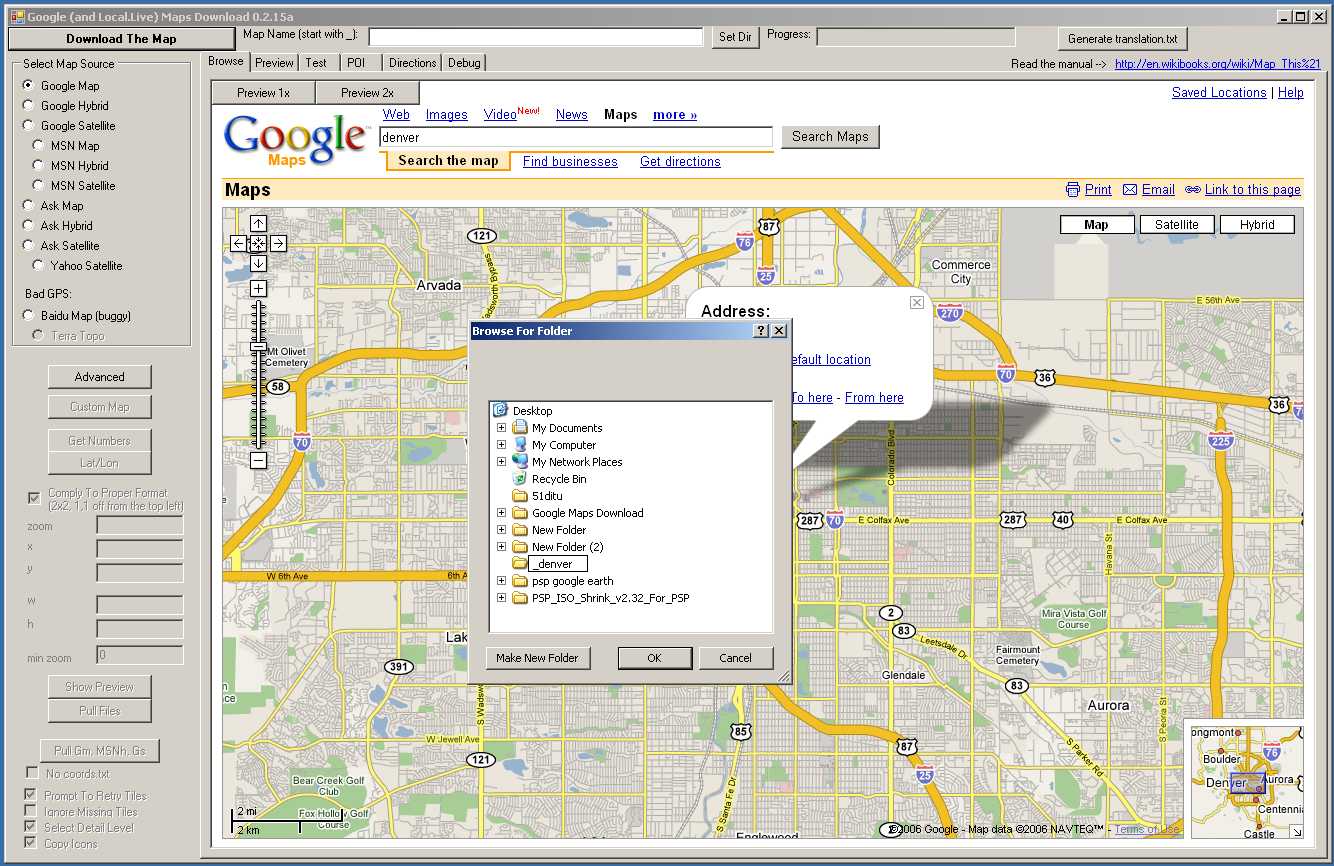Pan the map down with arrow icon
The height and width of the screenshot is (866, 1334).
click(258, 263)
